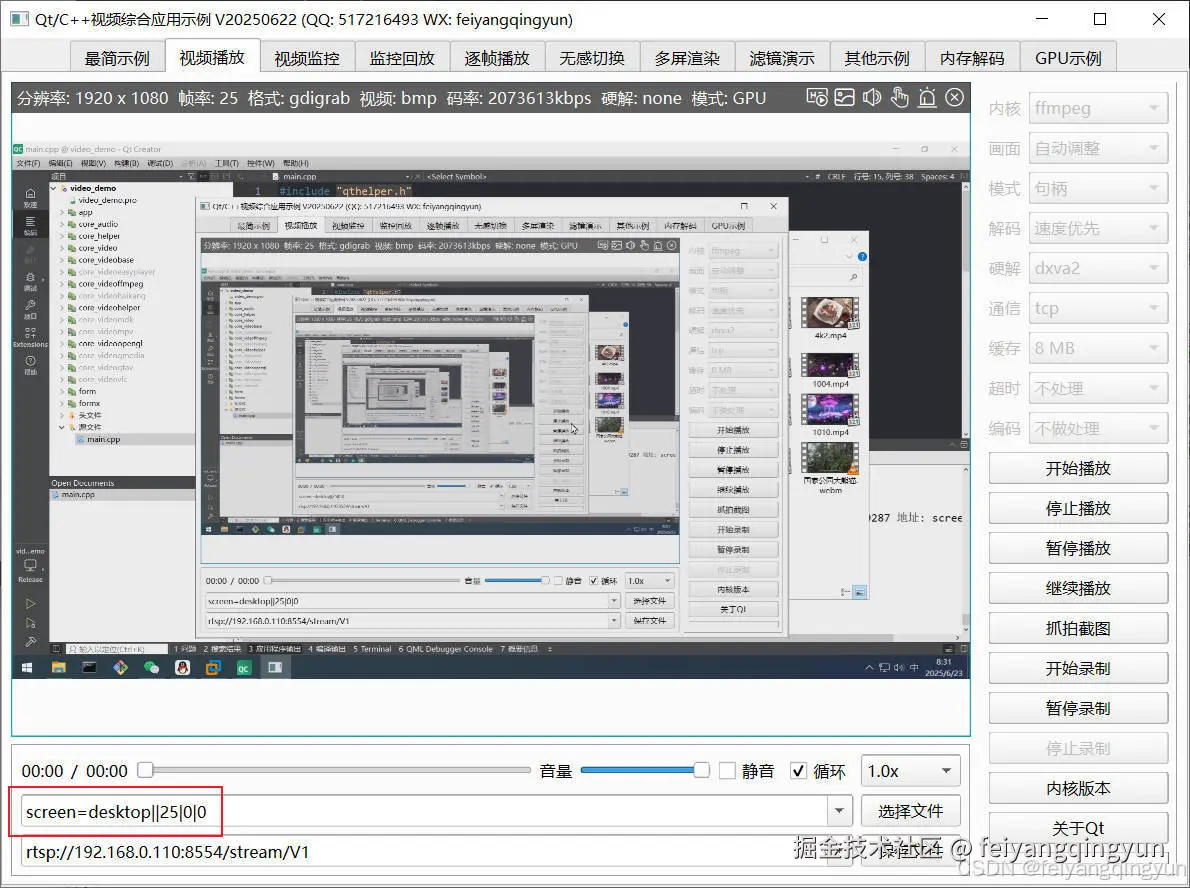Image resolution: width=1190 pixels, height=888 pixels.
Task: Click the circled X icon in the video header
Action: [x=955, y=97]
